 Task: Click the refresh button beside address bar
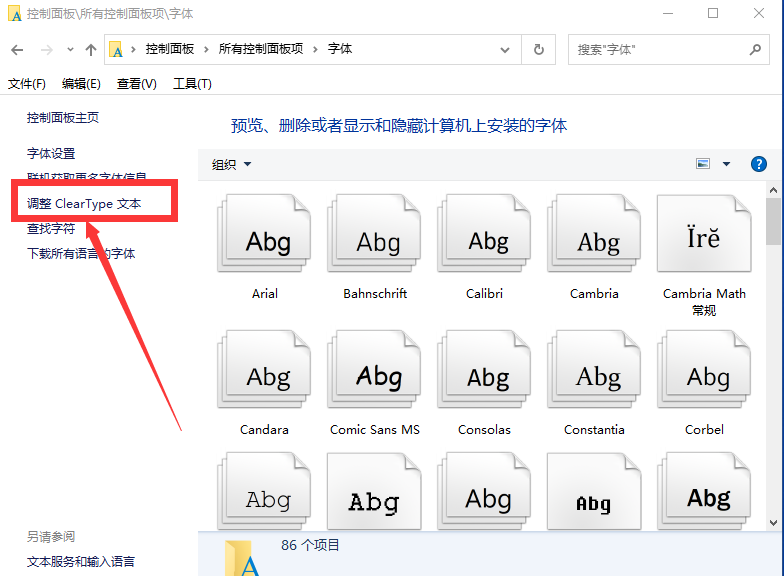tap(539, 49)
